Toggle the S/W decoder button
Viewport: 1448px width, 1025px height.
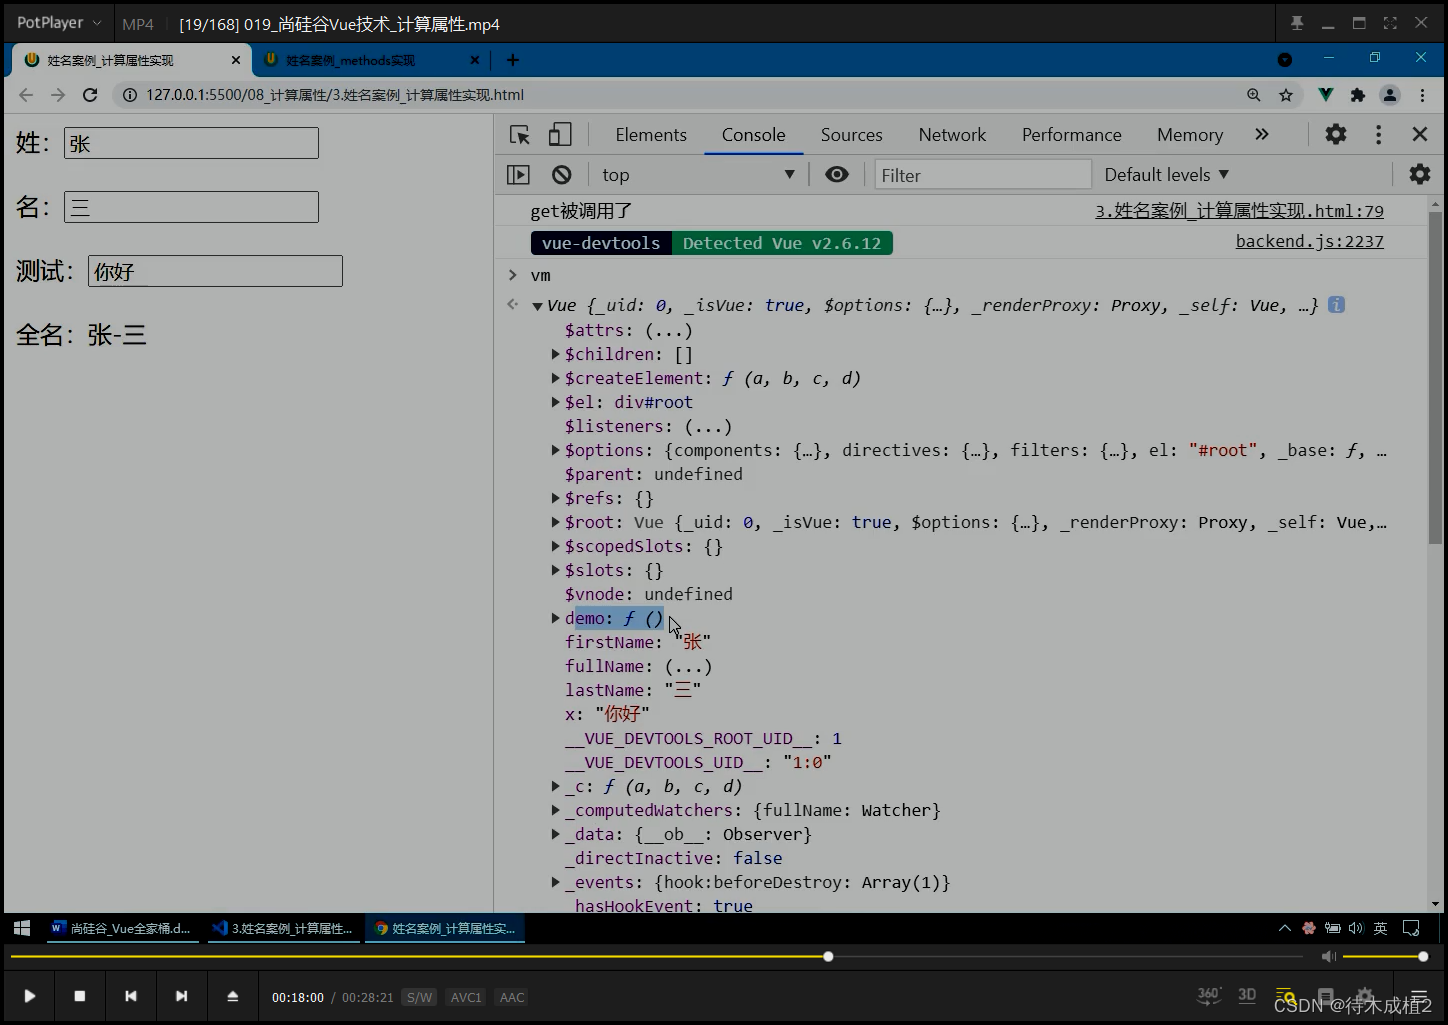pos(420,997)
